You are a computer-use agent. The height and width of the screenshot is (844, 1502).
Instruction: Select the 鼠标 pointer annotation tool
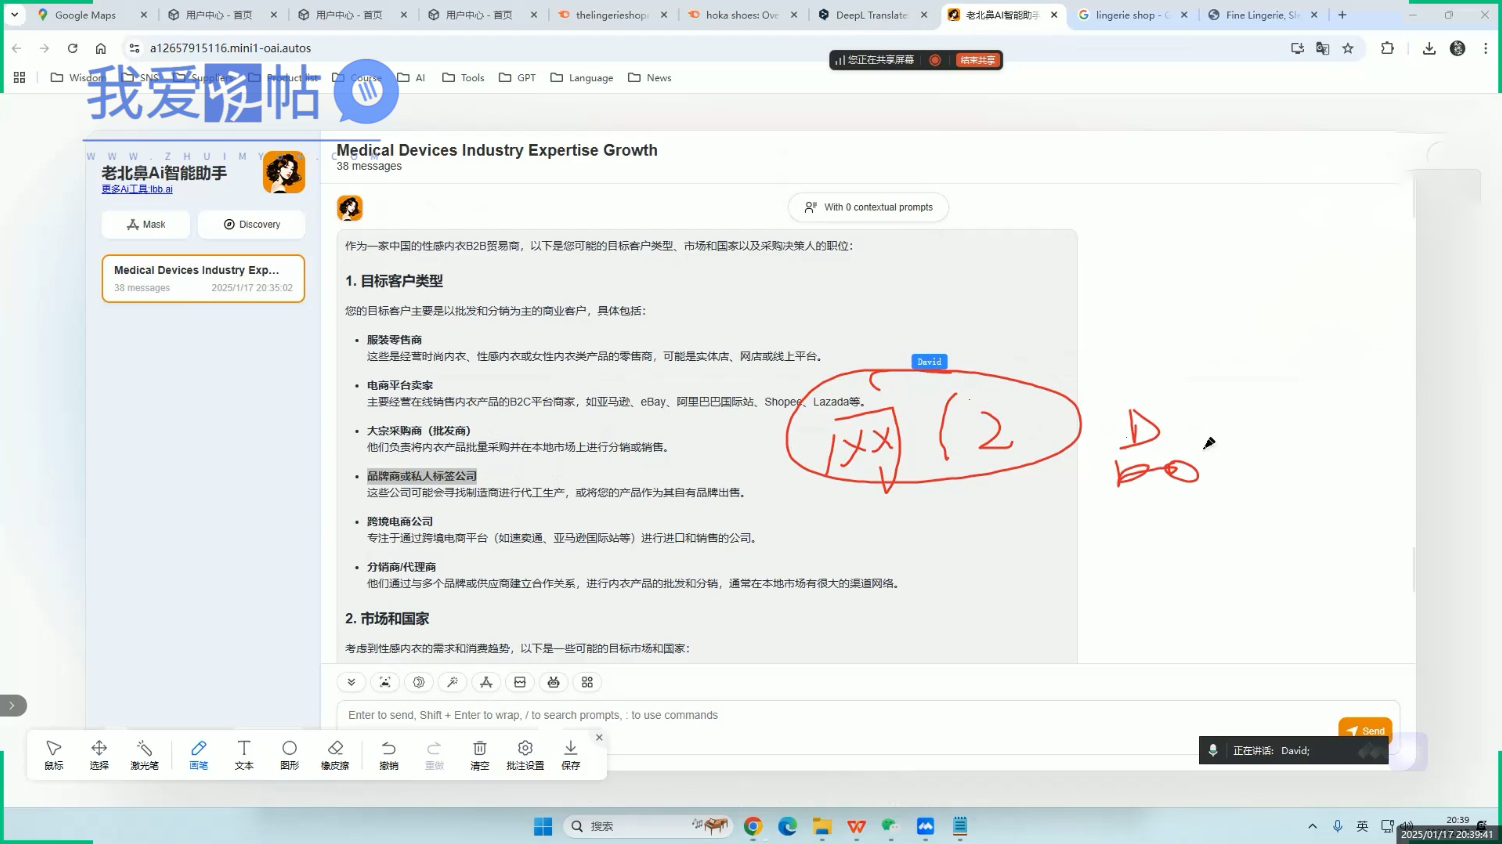click(x=54, y=755)
